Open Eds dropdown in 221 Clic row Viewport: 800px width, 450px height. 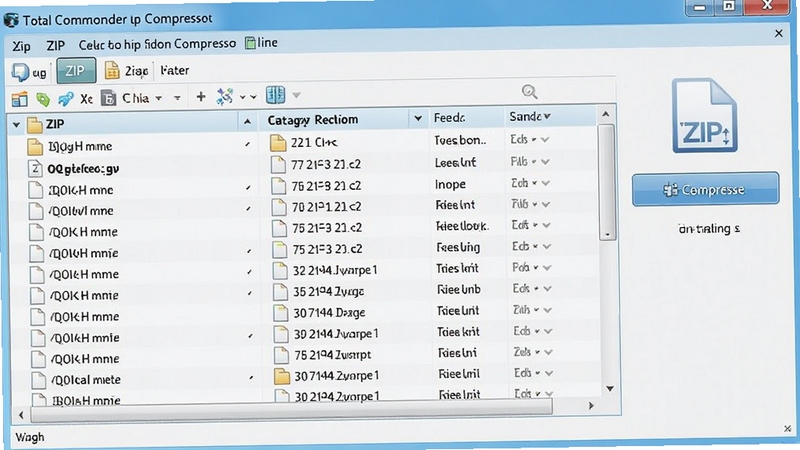[x=545, y=140]
